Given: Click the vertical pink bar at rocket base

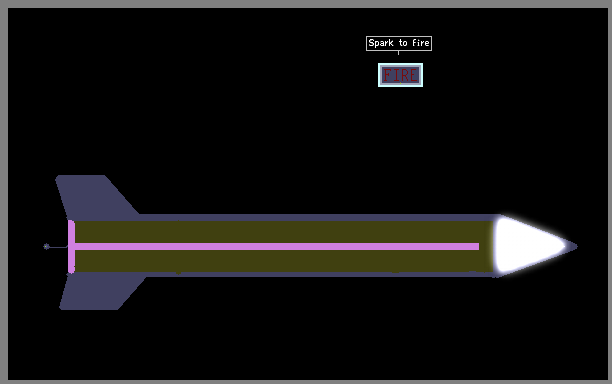Looking at the screenshot, I should [x=71, y=247].
